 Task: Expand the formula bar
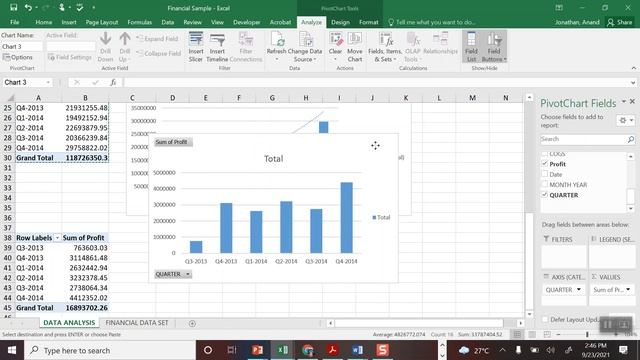coord(633,82)
